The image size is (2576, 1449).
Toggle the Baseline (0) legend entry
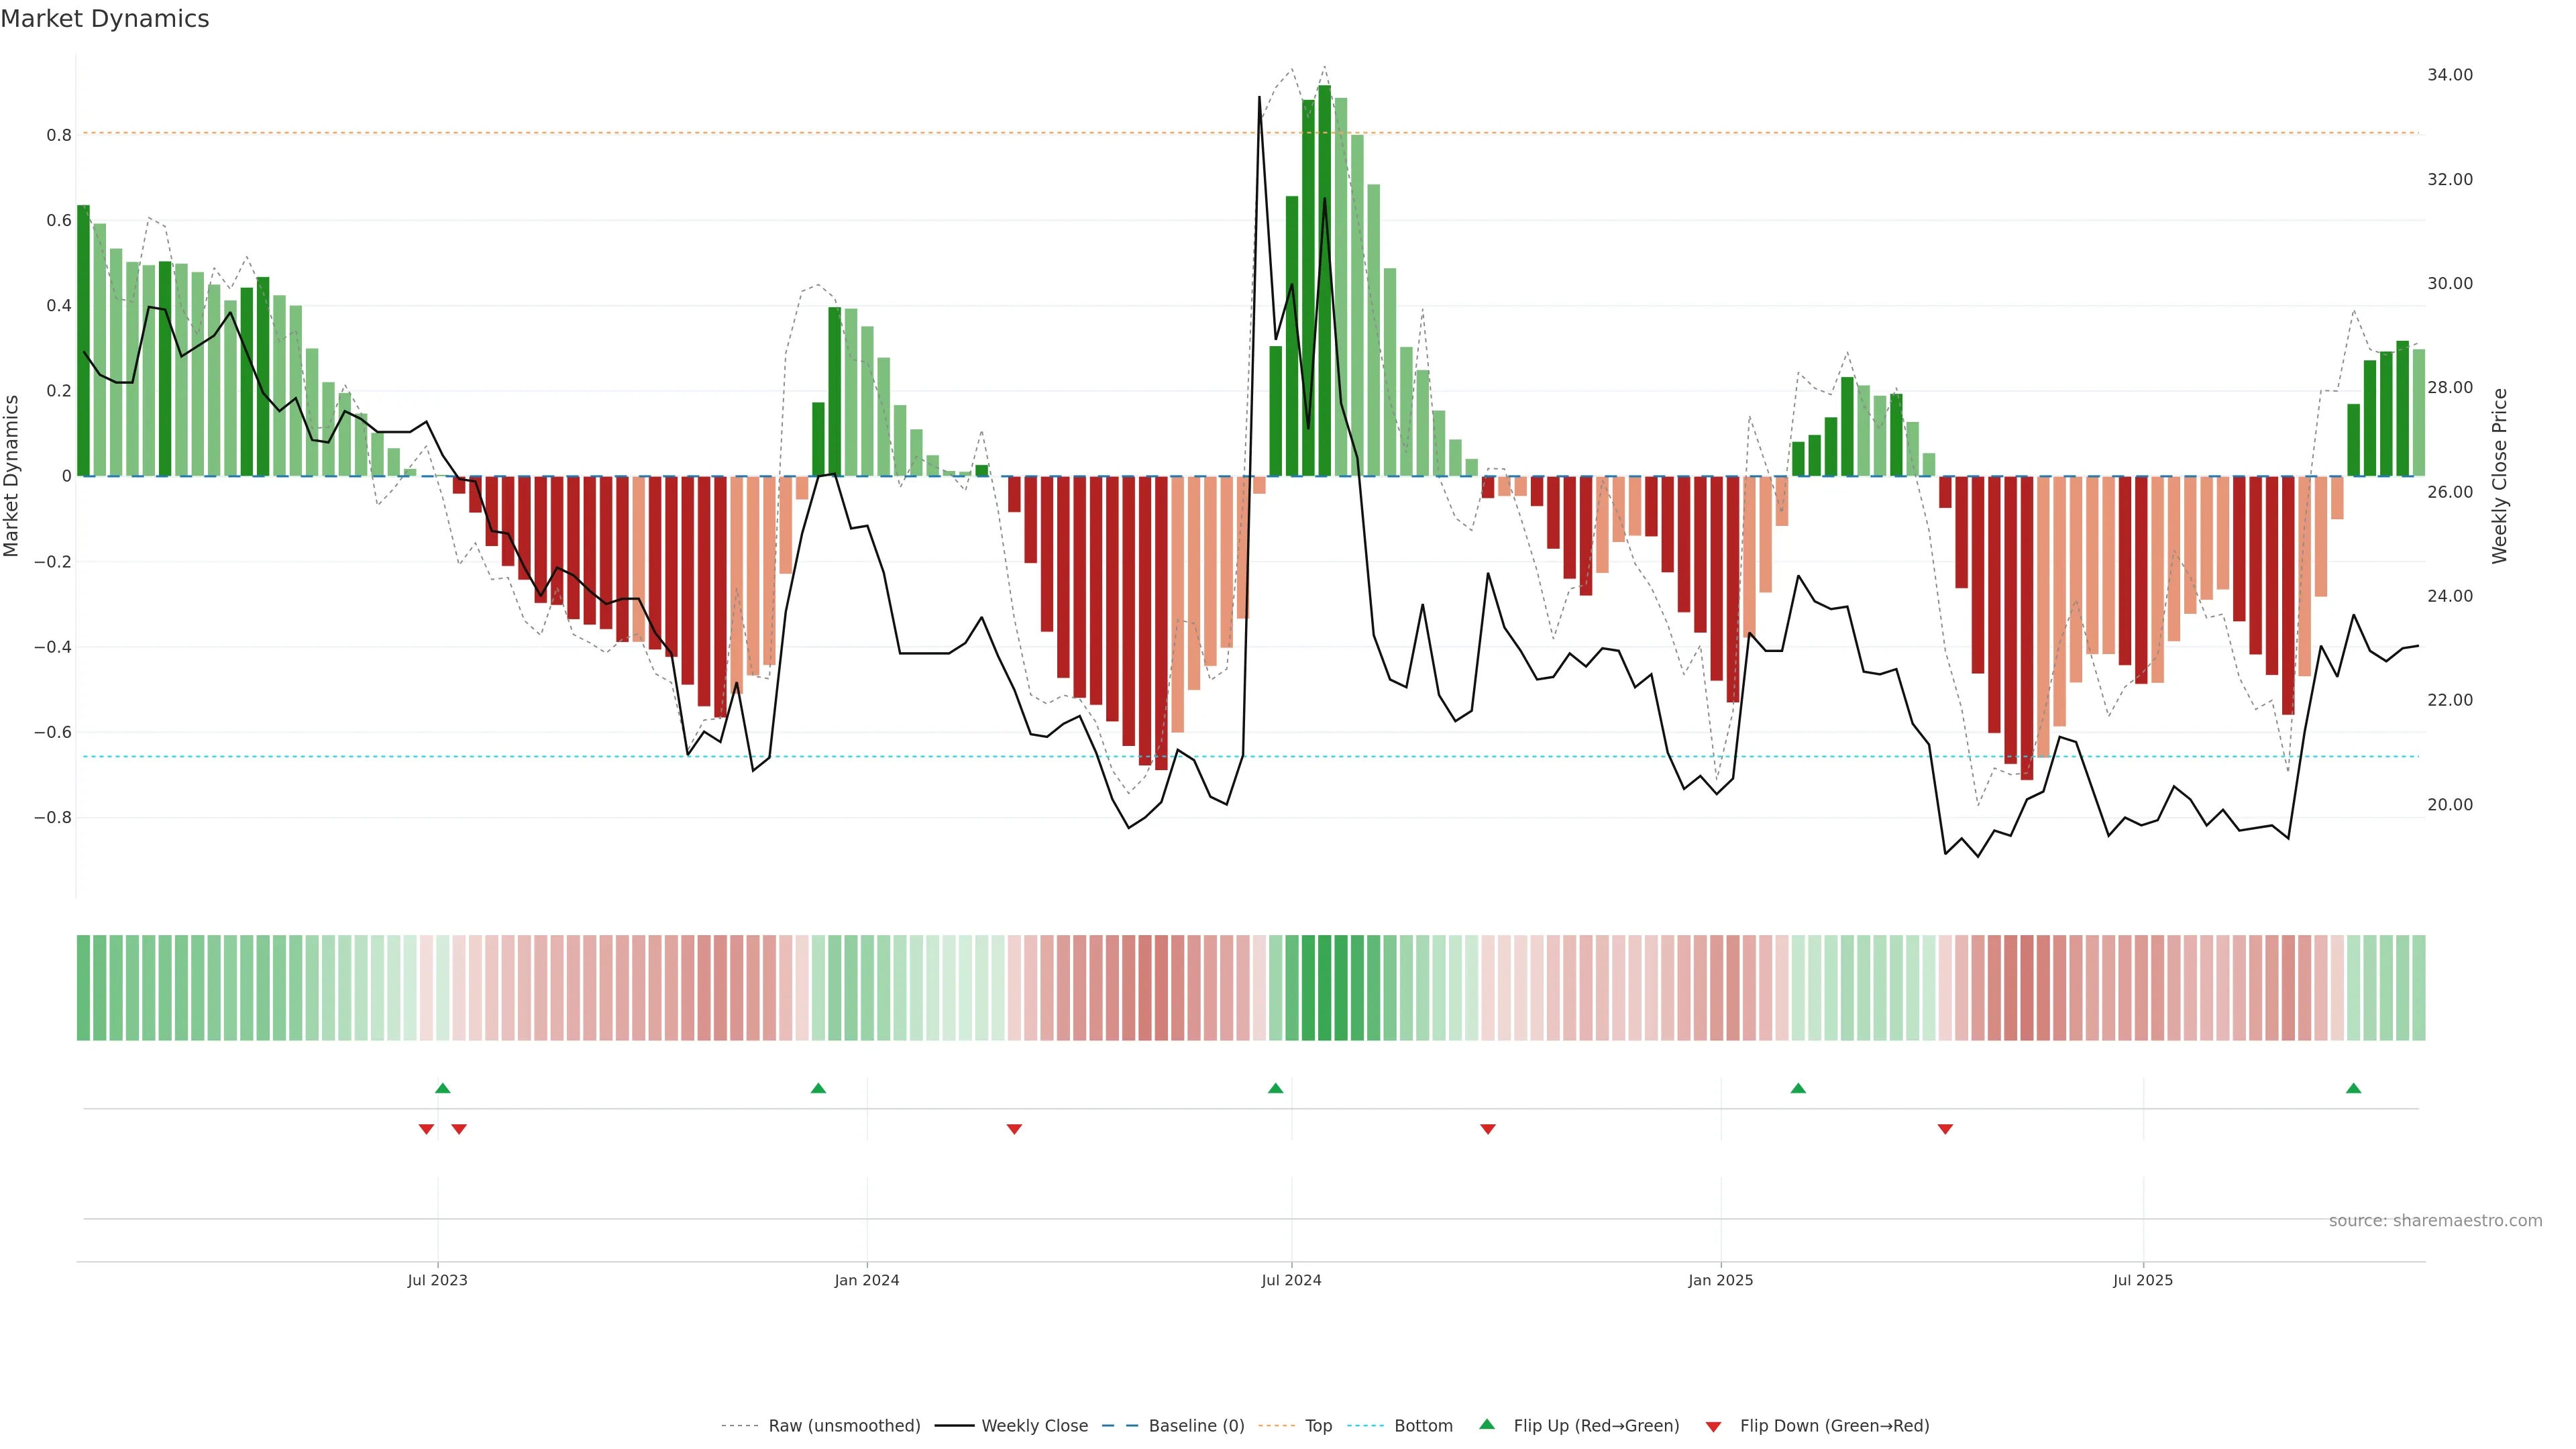tap(1196, 1426)
